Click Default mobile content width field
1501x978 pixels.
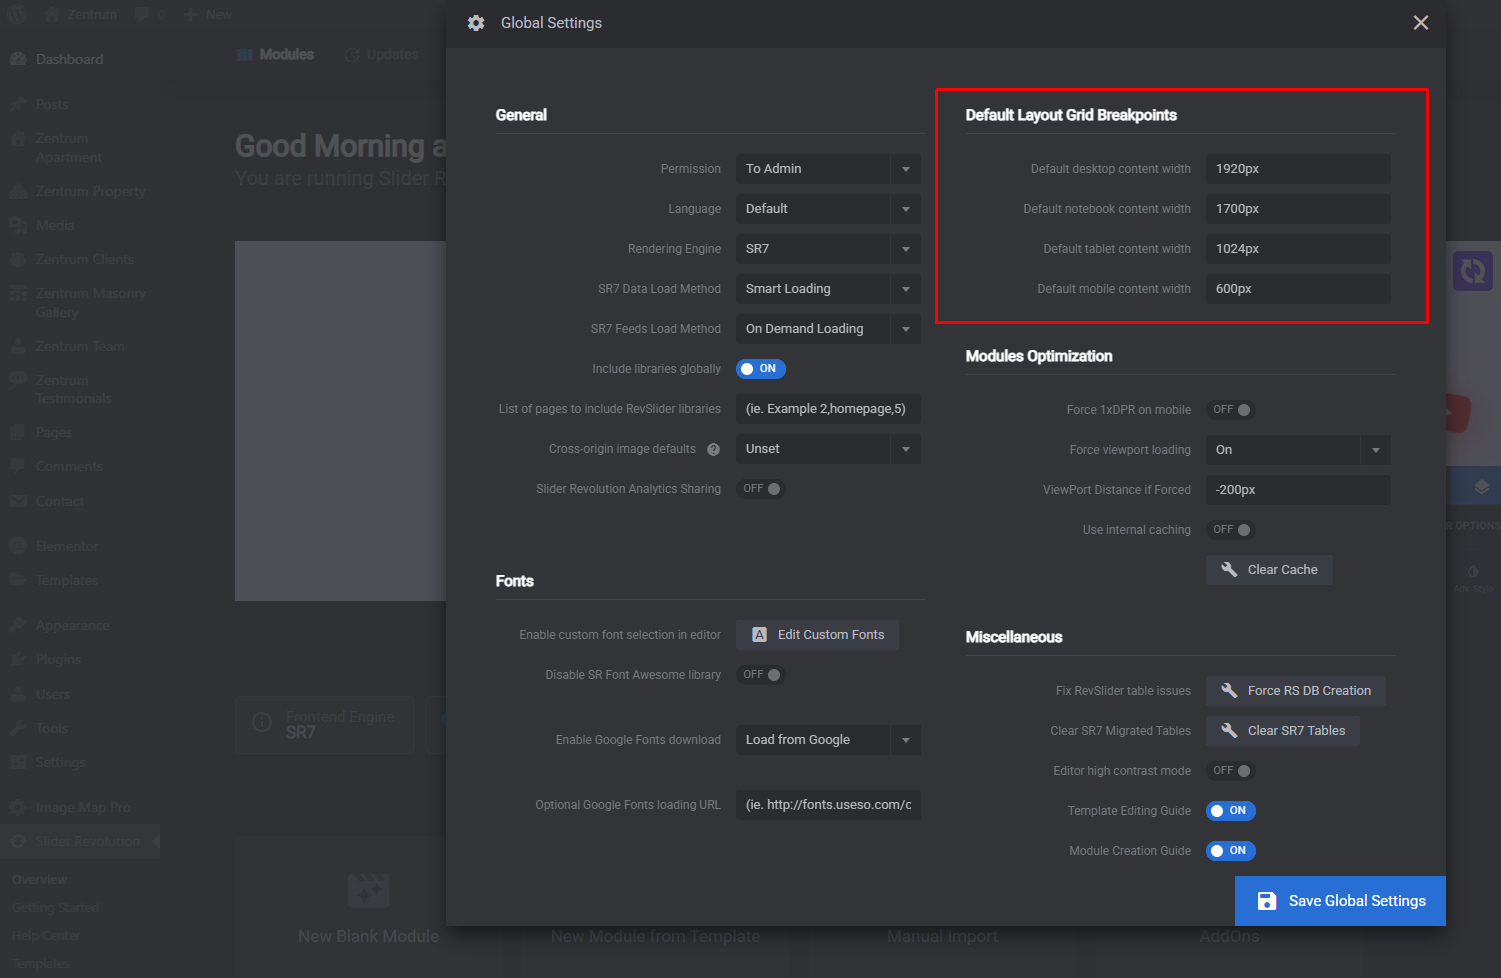pyautogui.click(x=1298, y=289)
